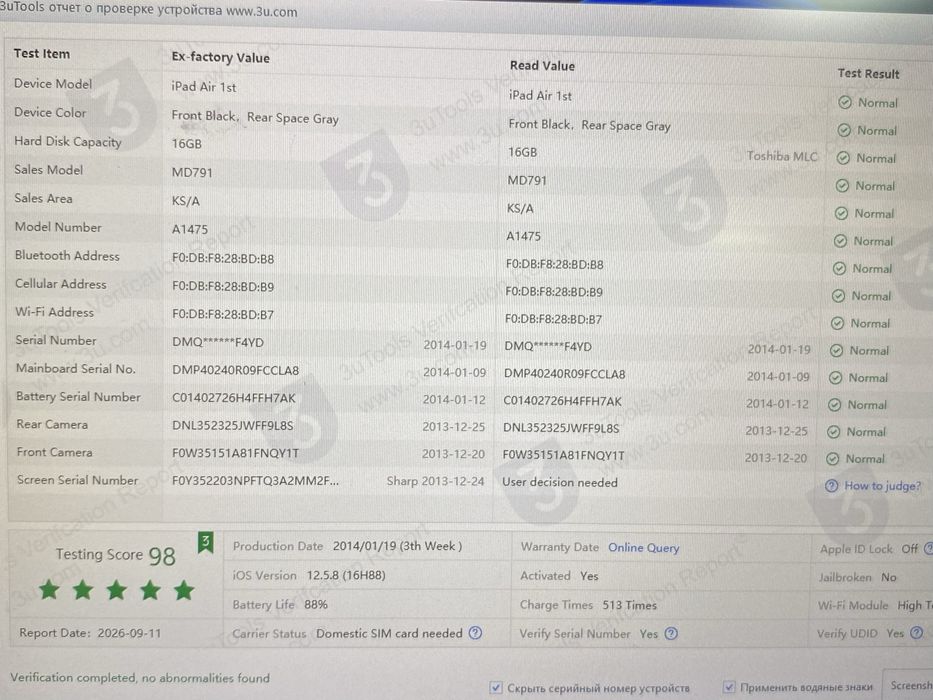Click the Carrier Status help question icon
The width and height of the screenshot is (933, 700).
[x=475, y=633]
